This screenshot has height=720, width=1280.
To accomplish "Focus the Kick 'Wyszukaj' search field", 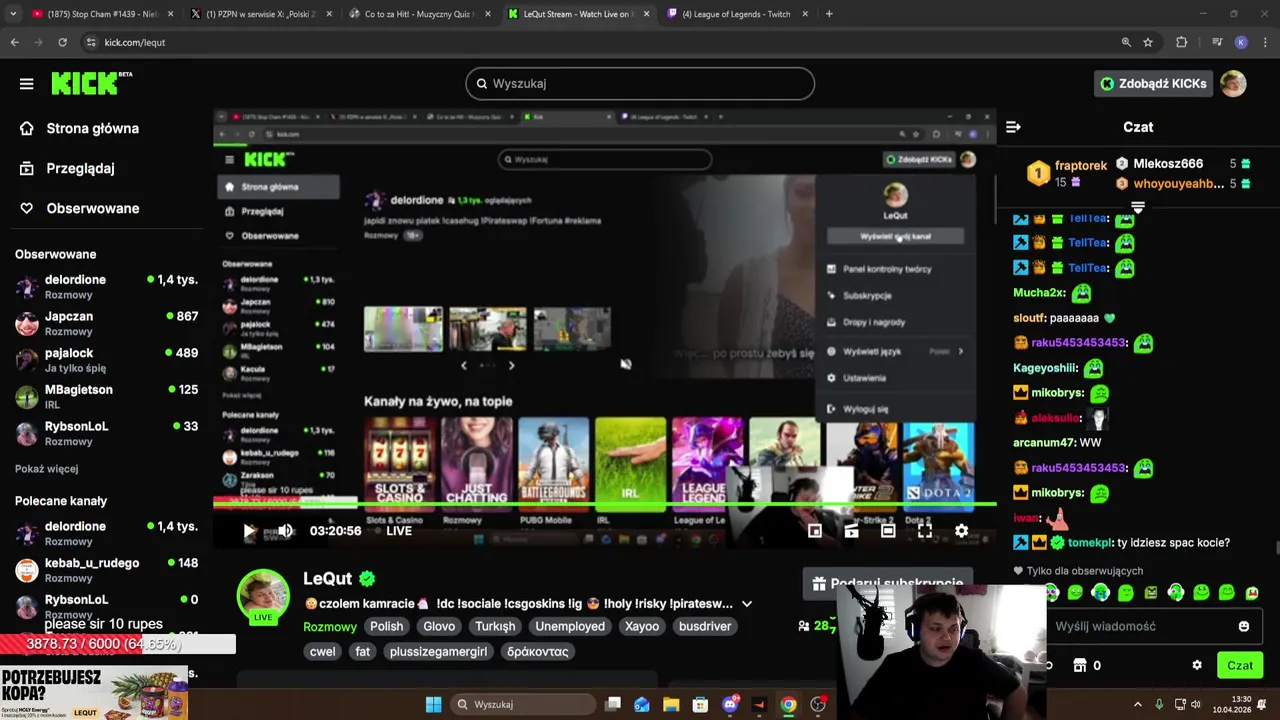I will coord(640,84).
